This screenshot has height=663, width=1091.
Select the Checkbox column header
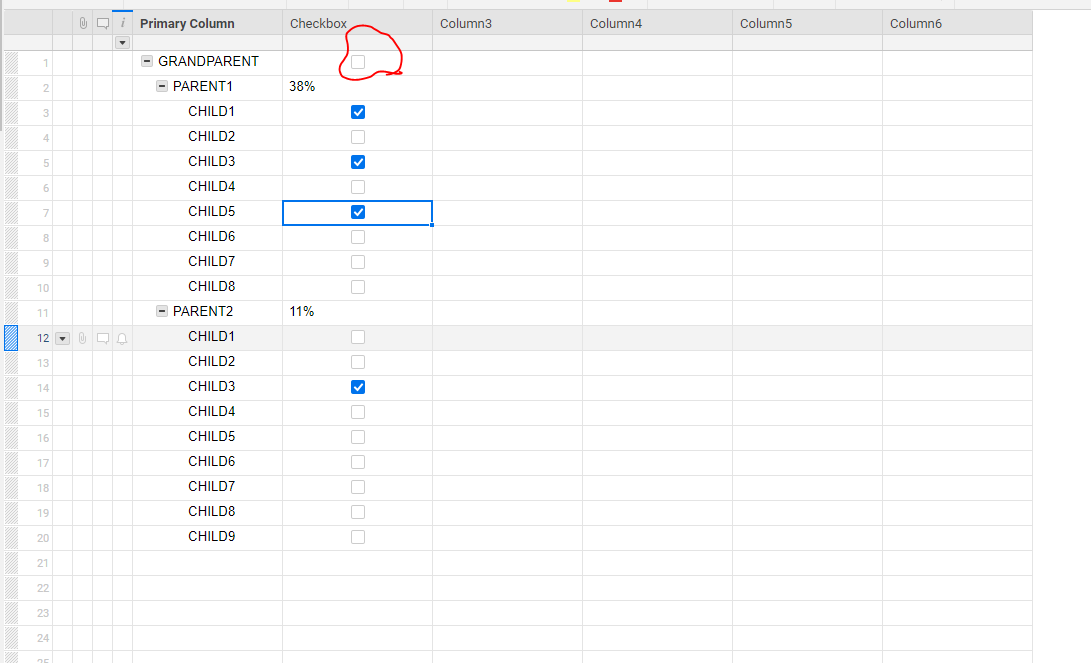(318, 22)
